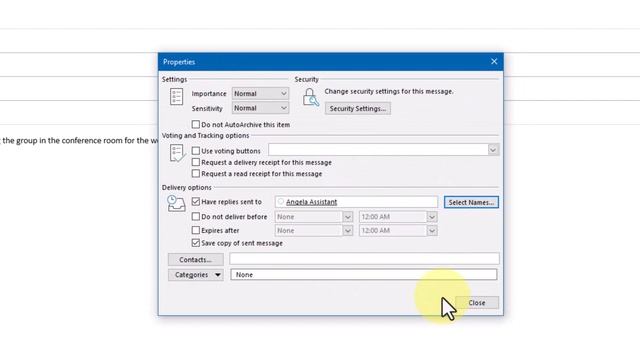Click the Security Settings button
640x360 pixels.
coord(358,109)
